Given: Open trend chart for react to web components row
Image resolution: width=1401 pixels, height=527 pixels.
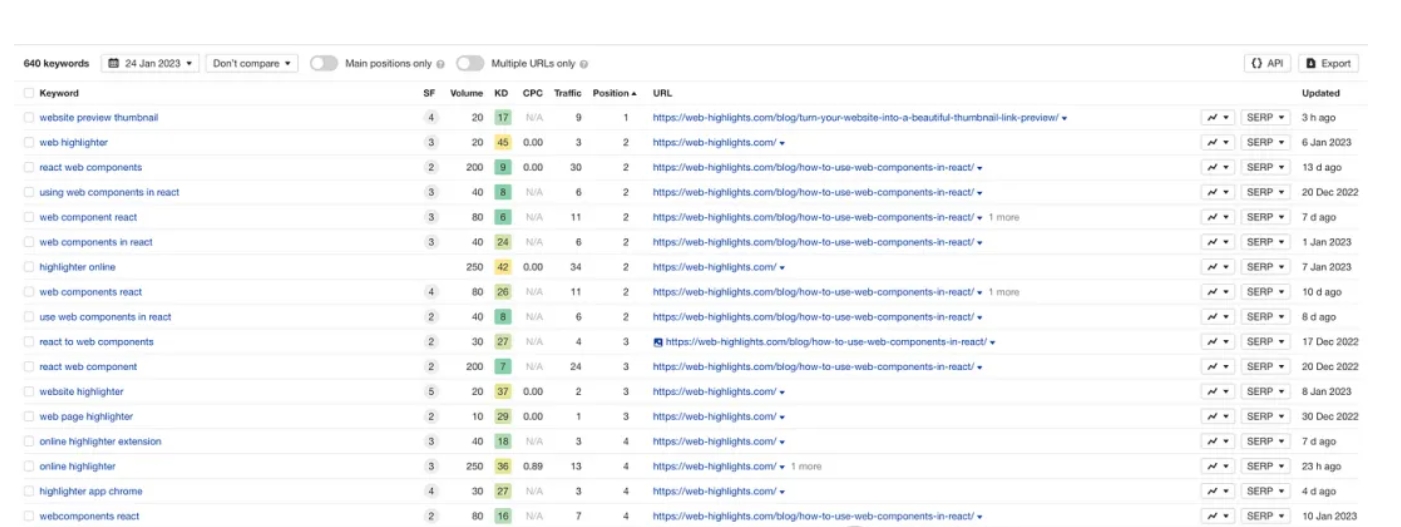Looking at the screenshot, I should (x=1217, y=342).
